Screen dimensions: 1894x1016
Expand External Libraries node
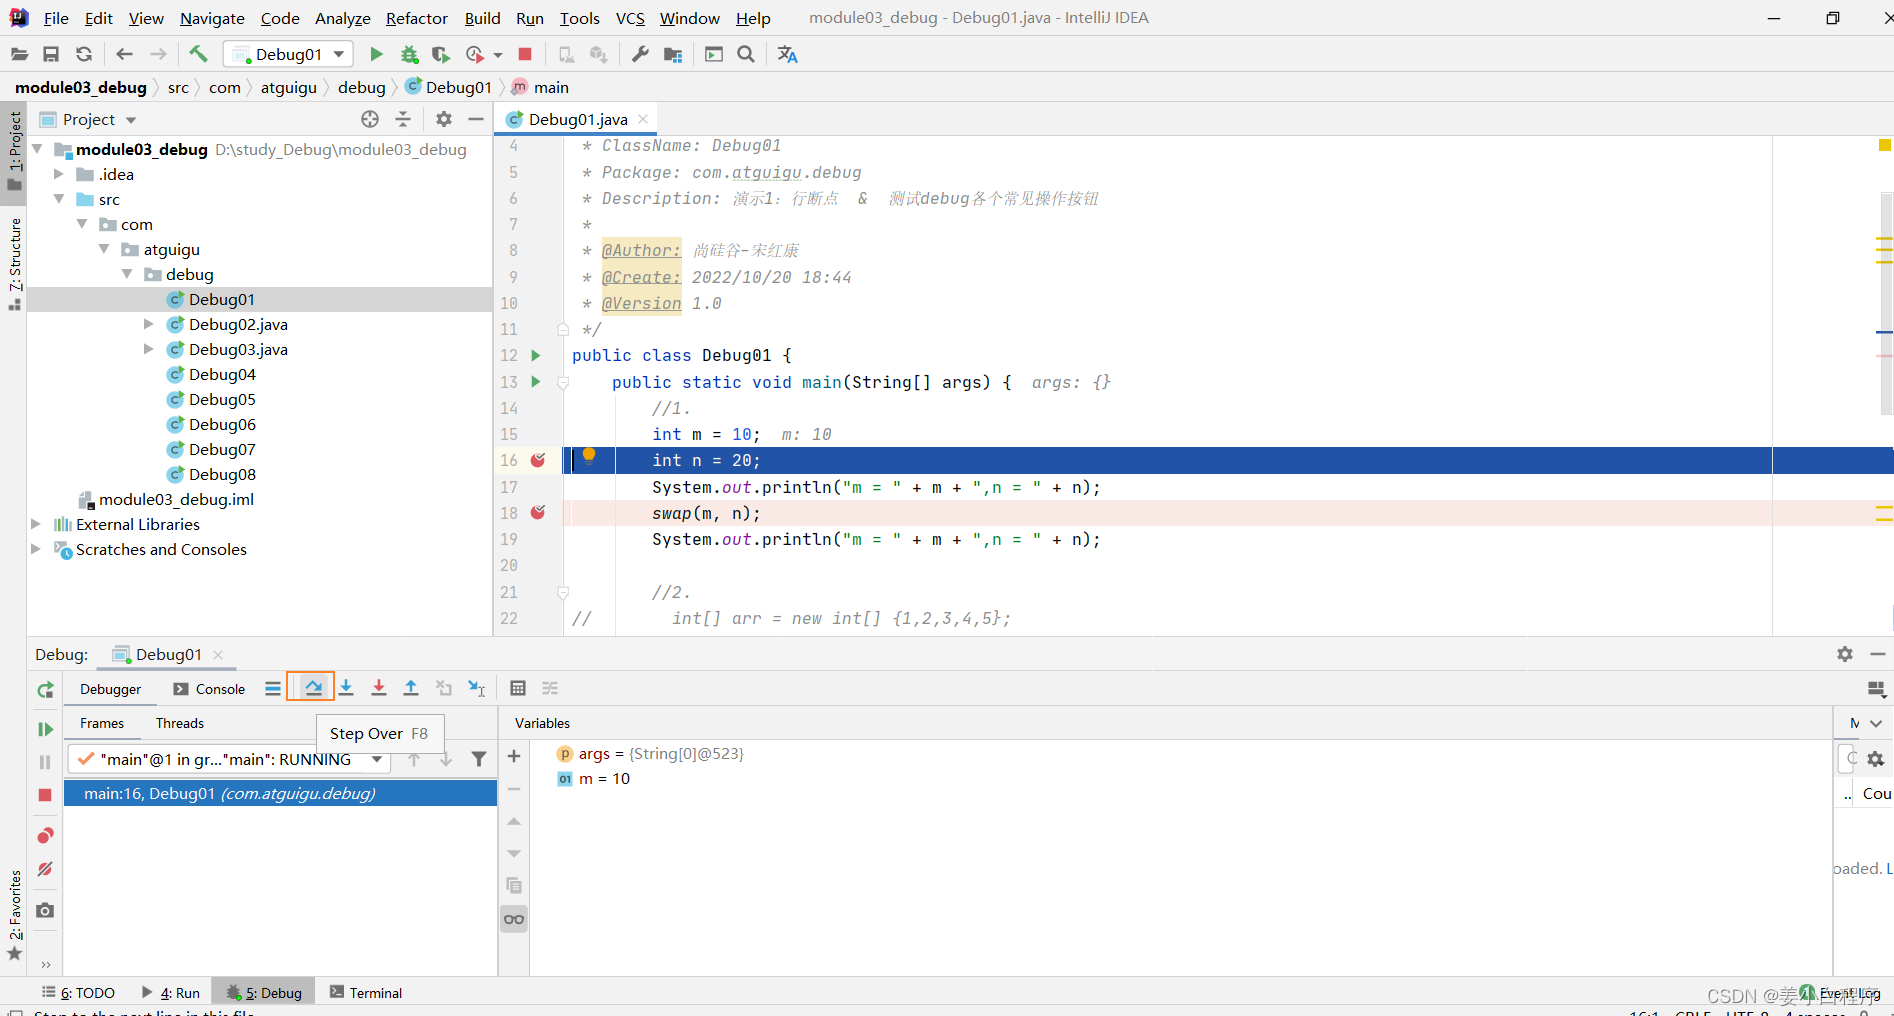tap(37, 524)
